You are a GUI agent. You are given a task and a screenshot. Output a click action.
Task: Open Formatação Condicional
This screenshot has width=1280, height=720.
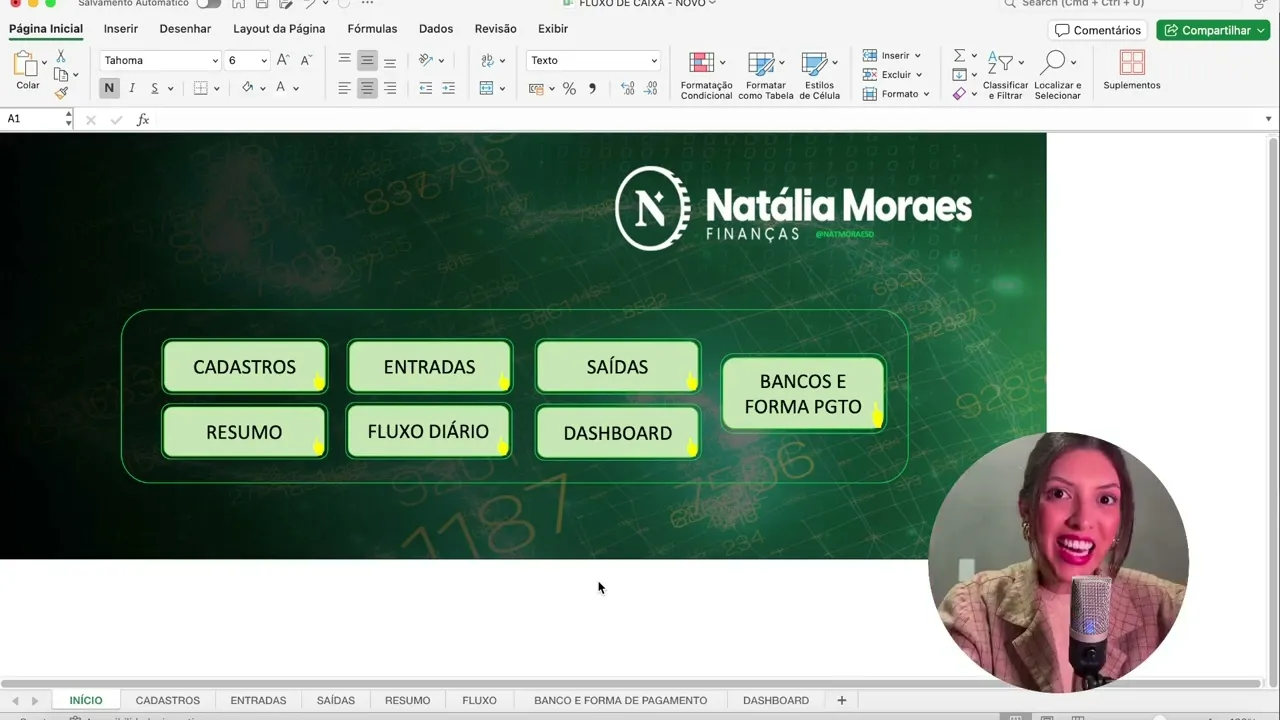point(706,75)
